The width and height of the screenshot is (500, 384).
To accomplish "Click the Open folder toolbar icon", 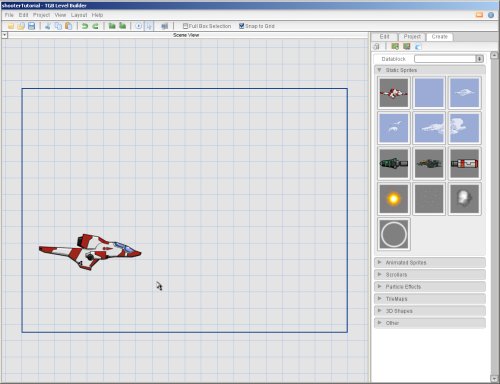I will [x=21, y=26].
